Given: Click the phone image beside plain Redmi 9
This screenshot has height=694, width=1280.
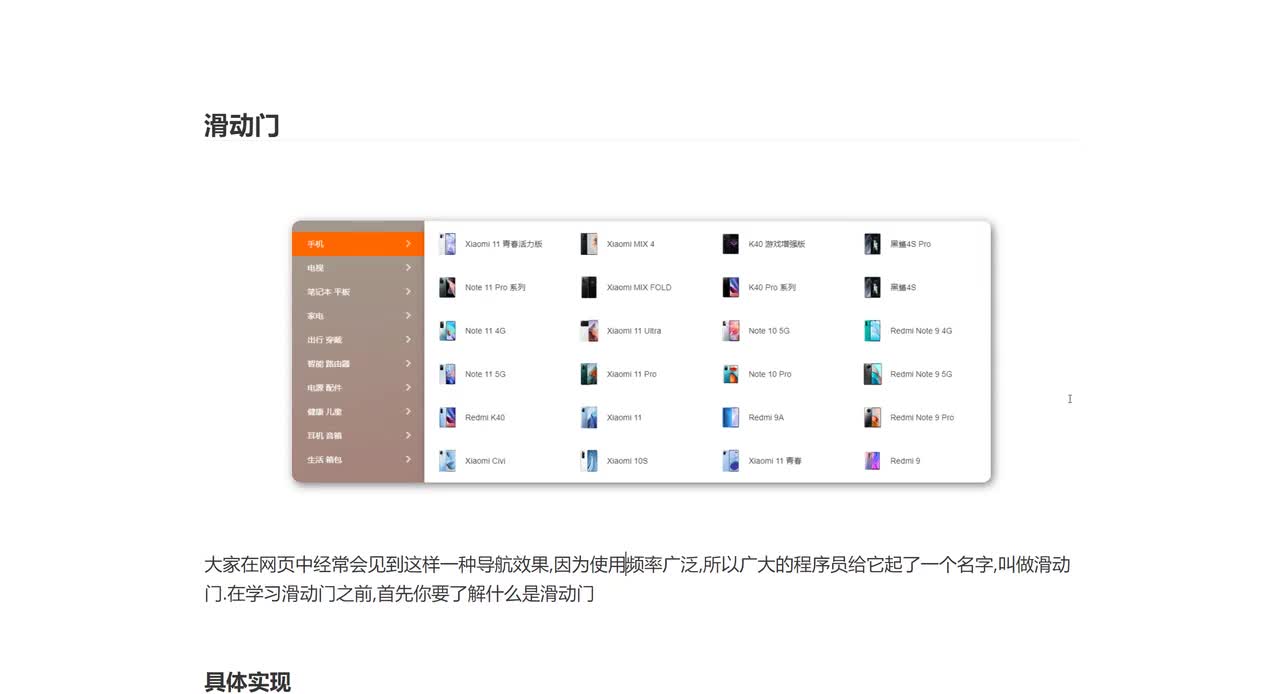Looking at the screenshot, I should point(873,461).
